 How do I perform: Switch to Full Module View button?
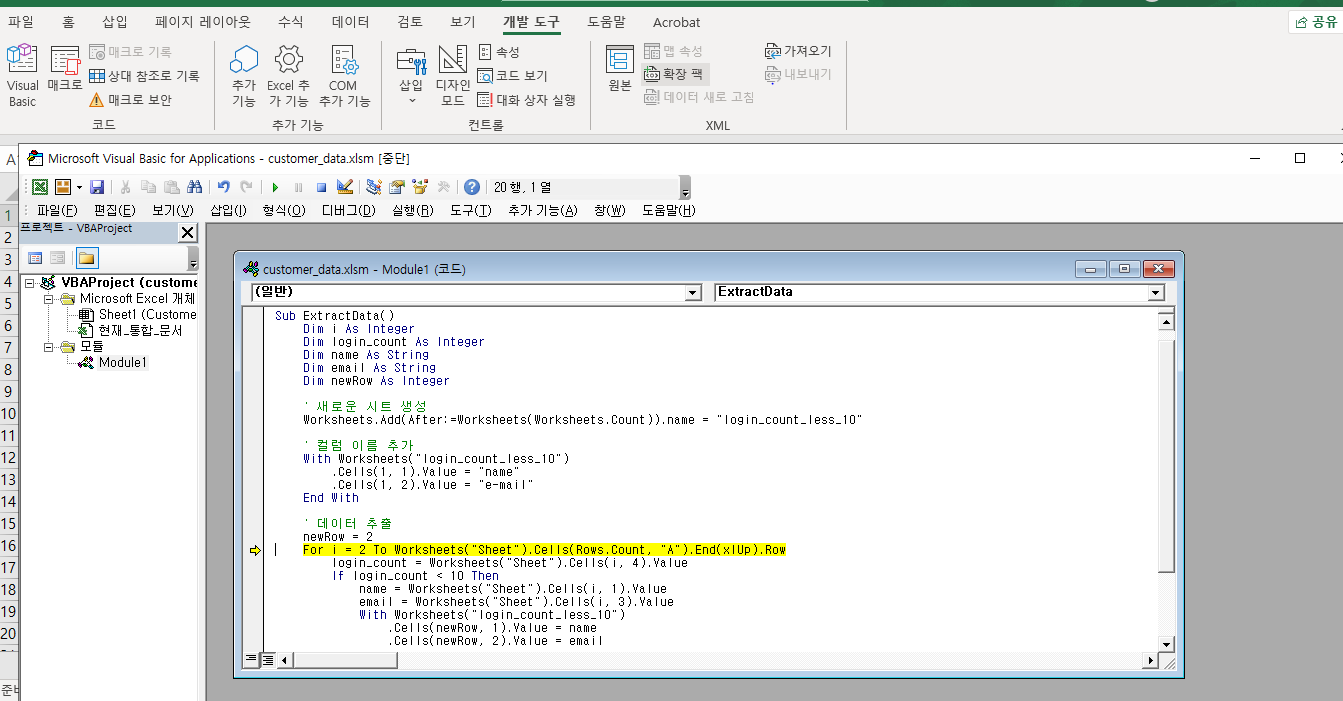tap(268, 660)
